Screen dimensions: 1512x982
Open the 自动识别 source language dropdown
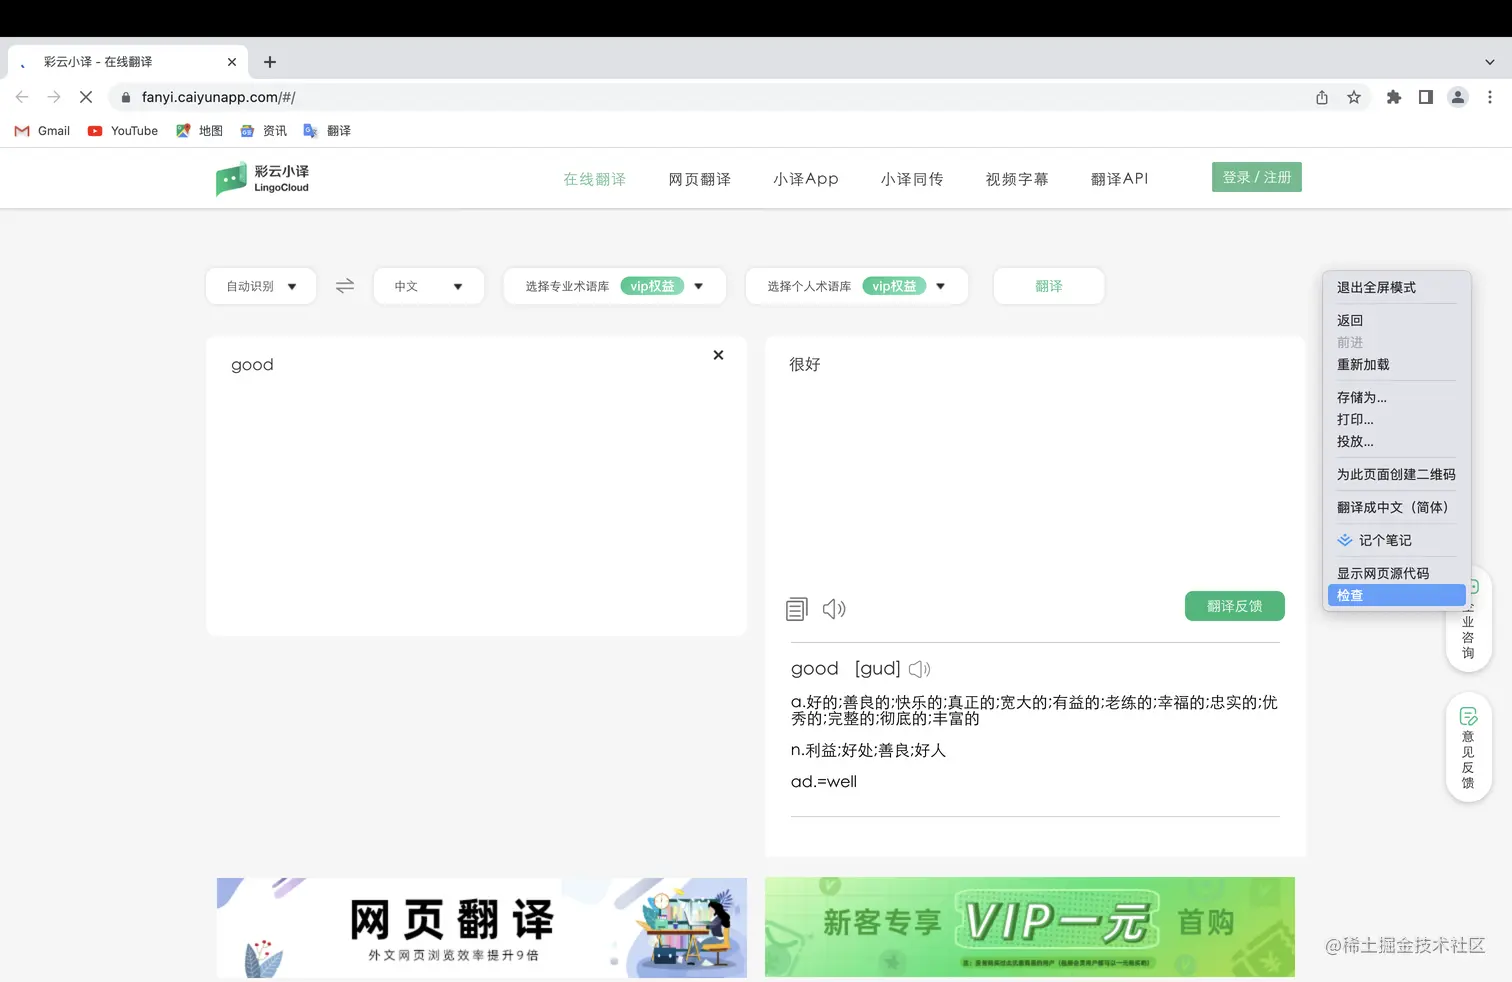click(260, 286)
